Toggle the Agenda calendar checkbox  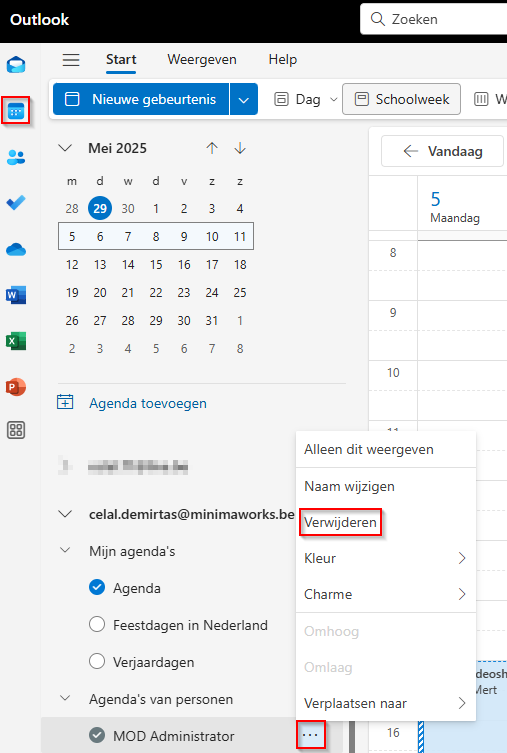(x=97, y=587)
